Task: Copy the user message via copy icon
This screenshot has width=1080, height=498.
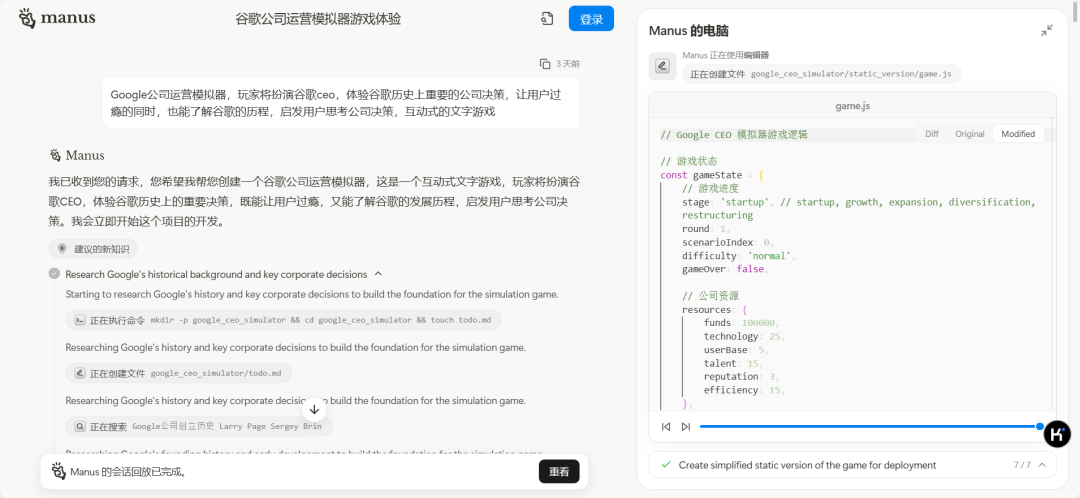Action: (545, 63)
